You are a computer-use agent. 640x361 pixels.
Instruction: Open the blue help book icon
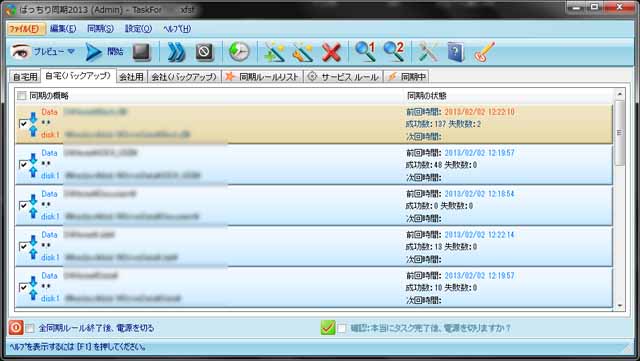tap(456, 52)
